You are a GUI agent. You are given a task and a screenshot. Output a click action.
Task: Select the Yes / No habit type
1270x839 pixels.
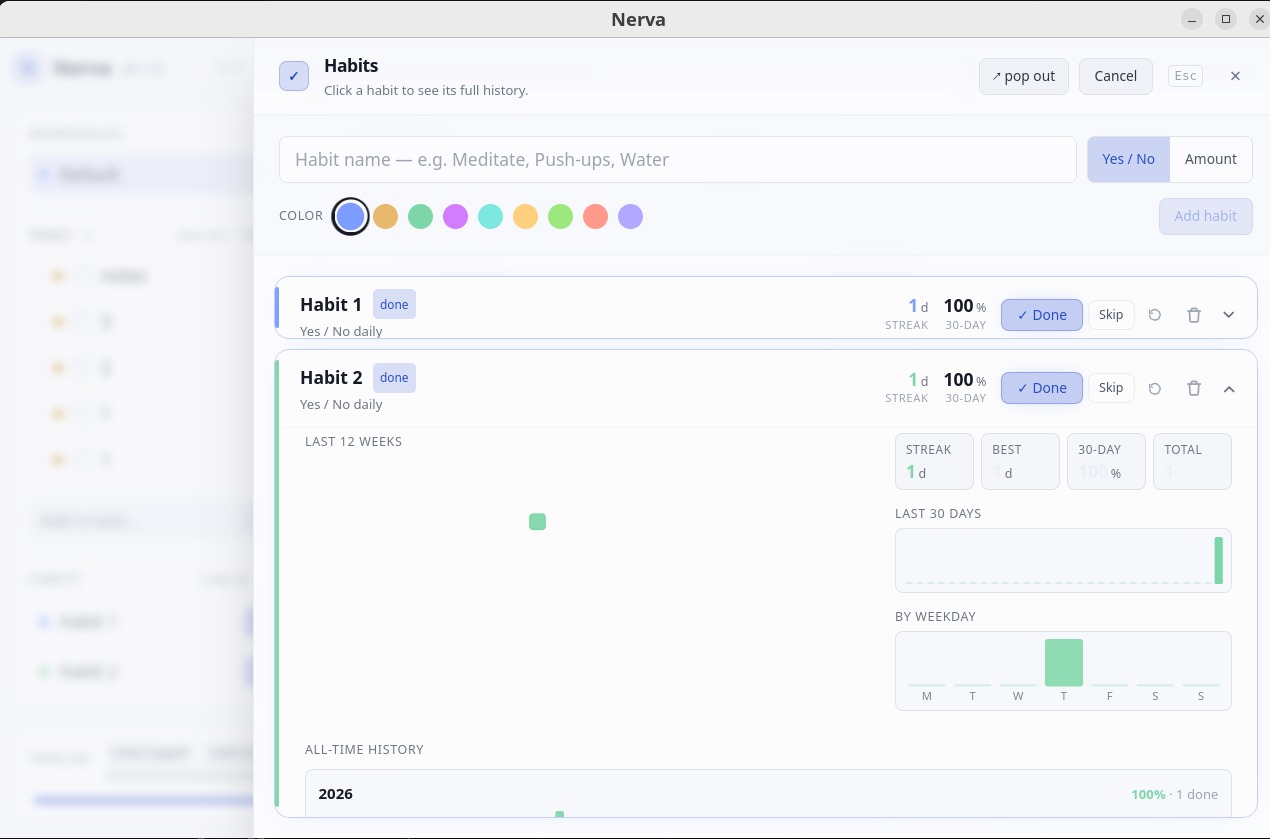(x=1129, y=159)
